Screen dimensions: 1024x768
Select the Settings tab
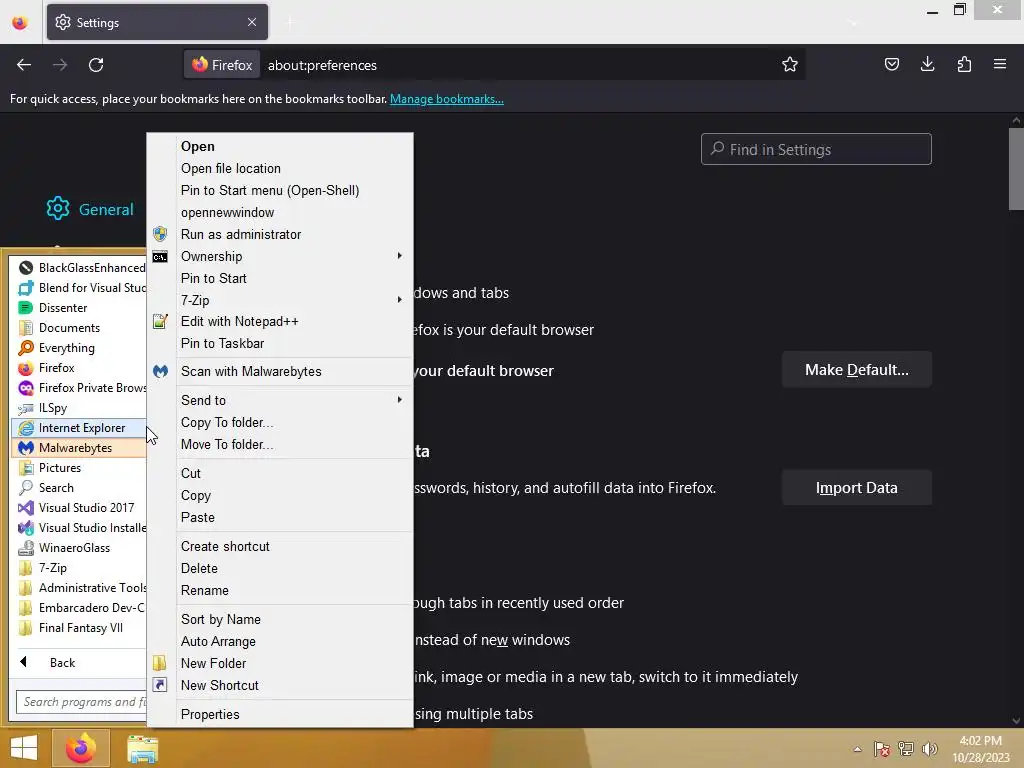pyautogui.click(x=157, y=22)
